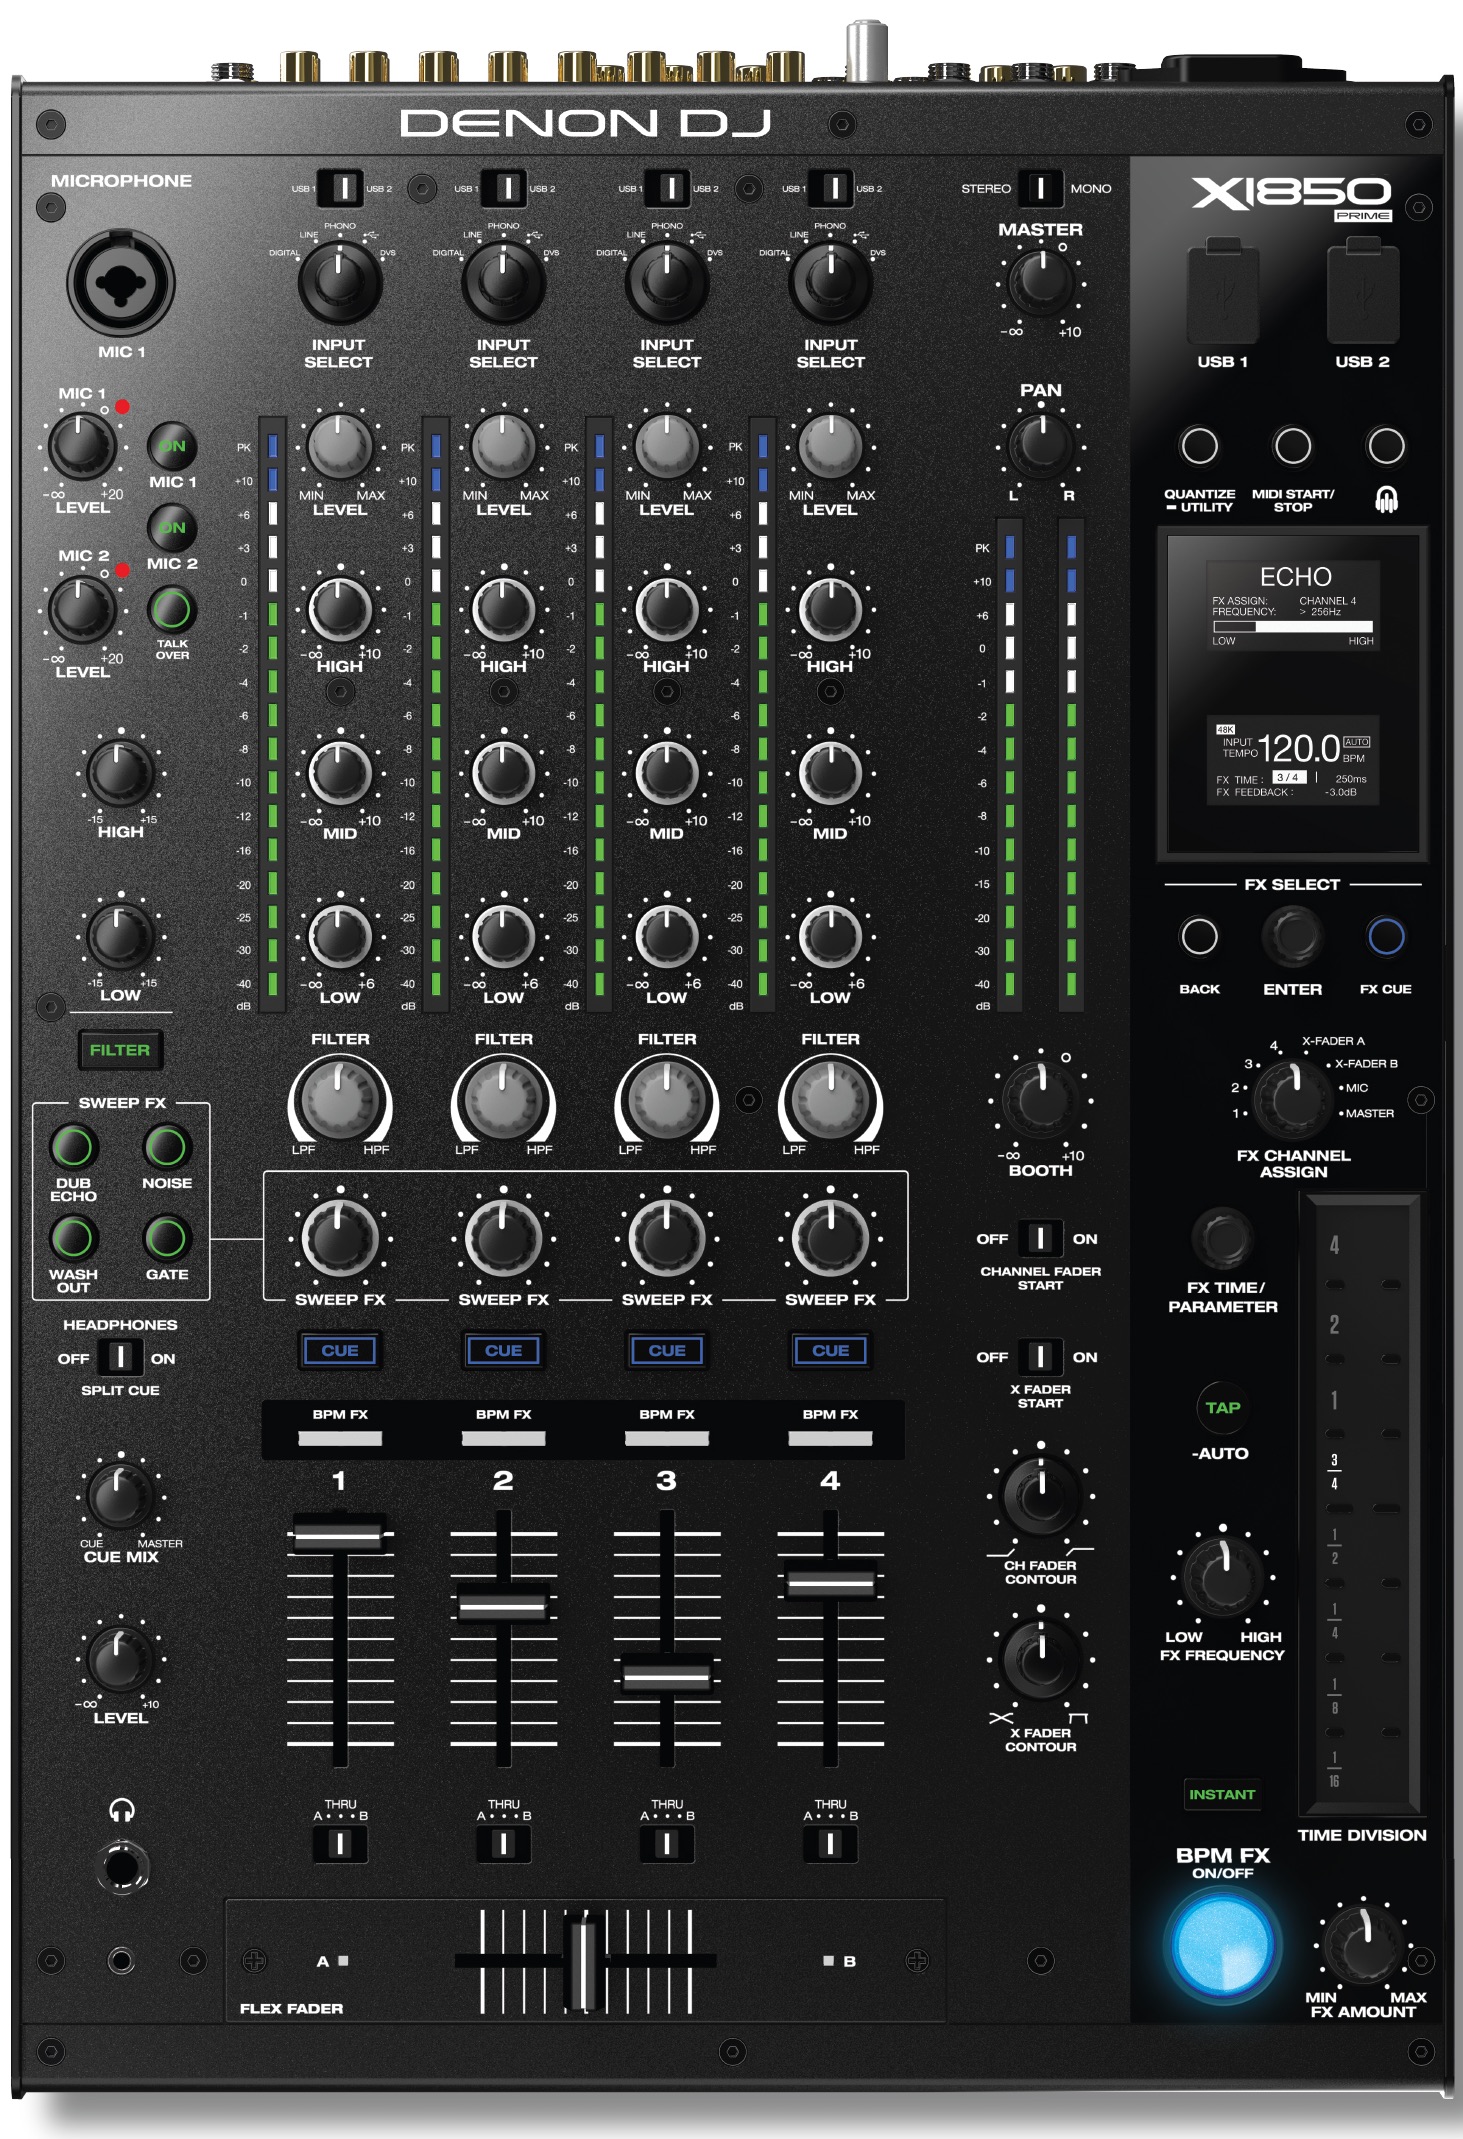The height and width of the screenshot is (2139, 1463).
Task: Click the MIC 1 combo XLR jack
Action: [x=121, y=283]
